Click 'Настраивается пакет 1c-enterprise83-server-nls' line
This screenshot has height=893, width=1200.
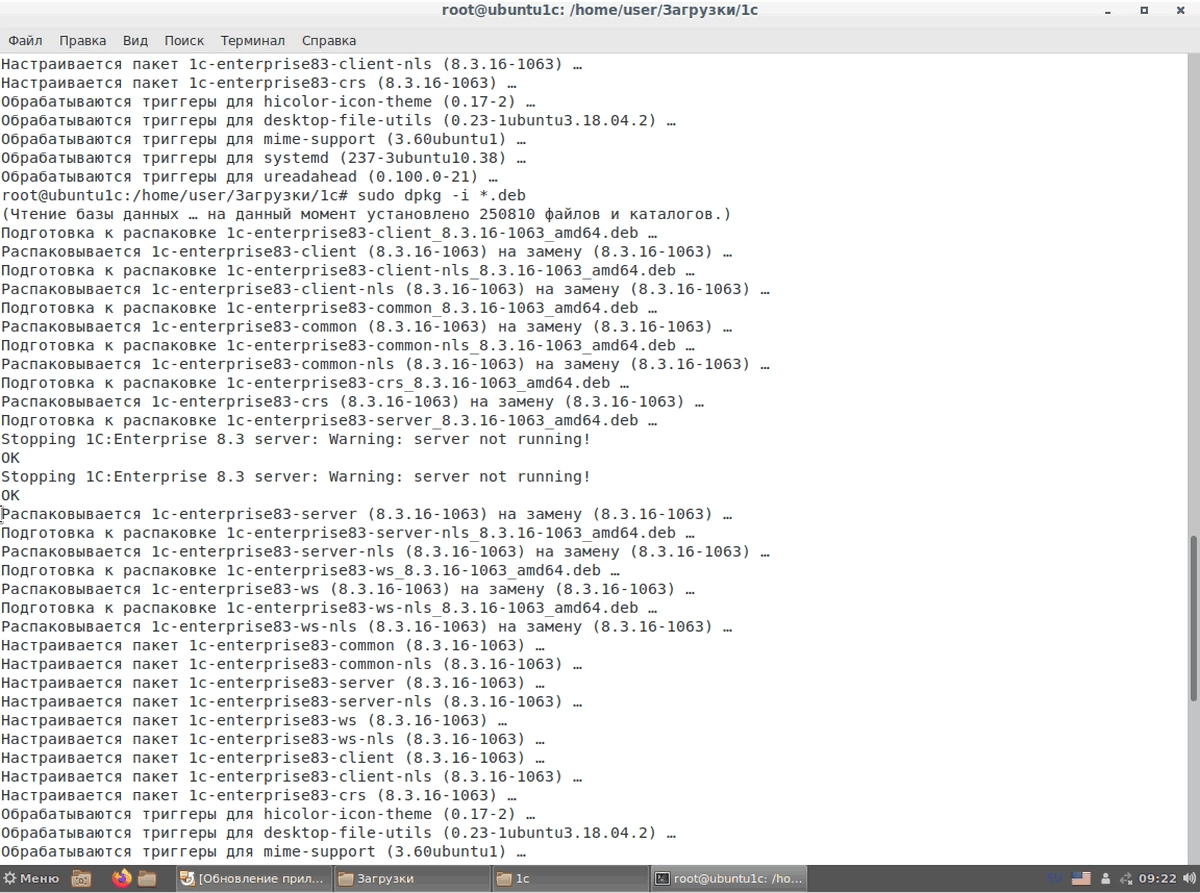(x=292, y=701)
